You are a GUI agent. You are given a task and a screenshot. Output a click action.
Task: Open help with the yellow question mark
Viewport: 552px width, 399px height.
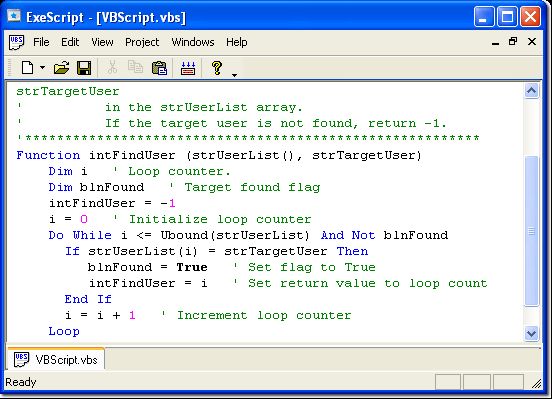click(x=217, y=68)
